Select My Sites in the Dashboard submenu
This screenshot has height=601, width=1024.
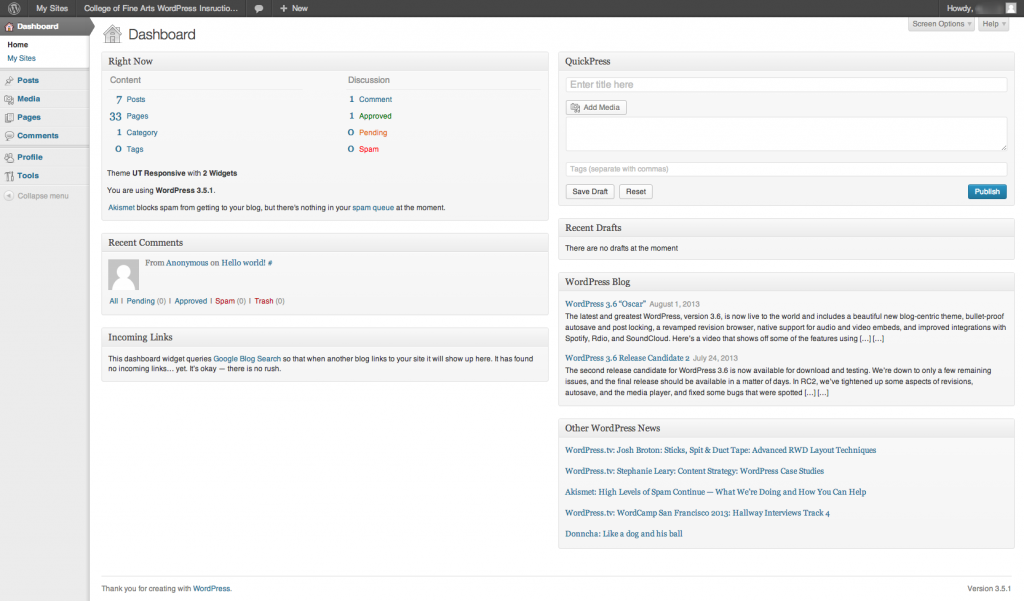click(22, 59)
